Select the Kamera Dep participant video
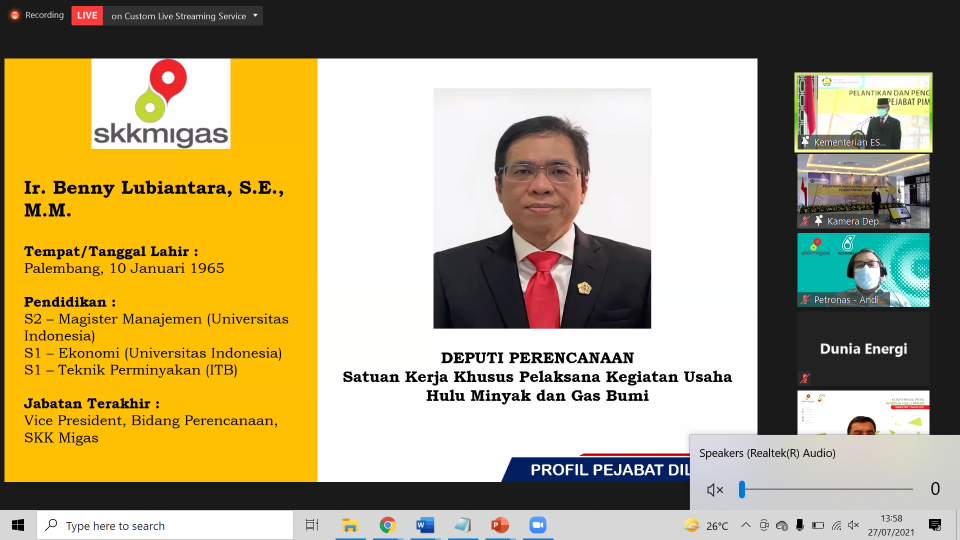The height and width of the screenshot is (540, 960). [863, 191]
